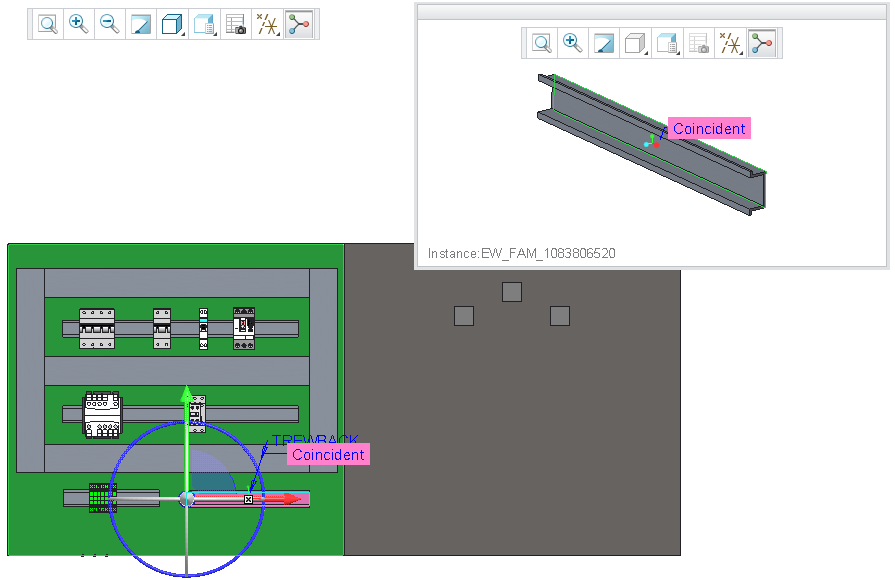The width and height of the screenshot is (895, 580).
Task: Click View Manager icon in main toolbar
Action: (x=235, y=25)
